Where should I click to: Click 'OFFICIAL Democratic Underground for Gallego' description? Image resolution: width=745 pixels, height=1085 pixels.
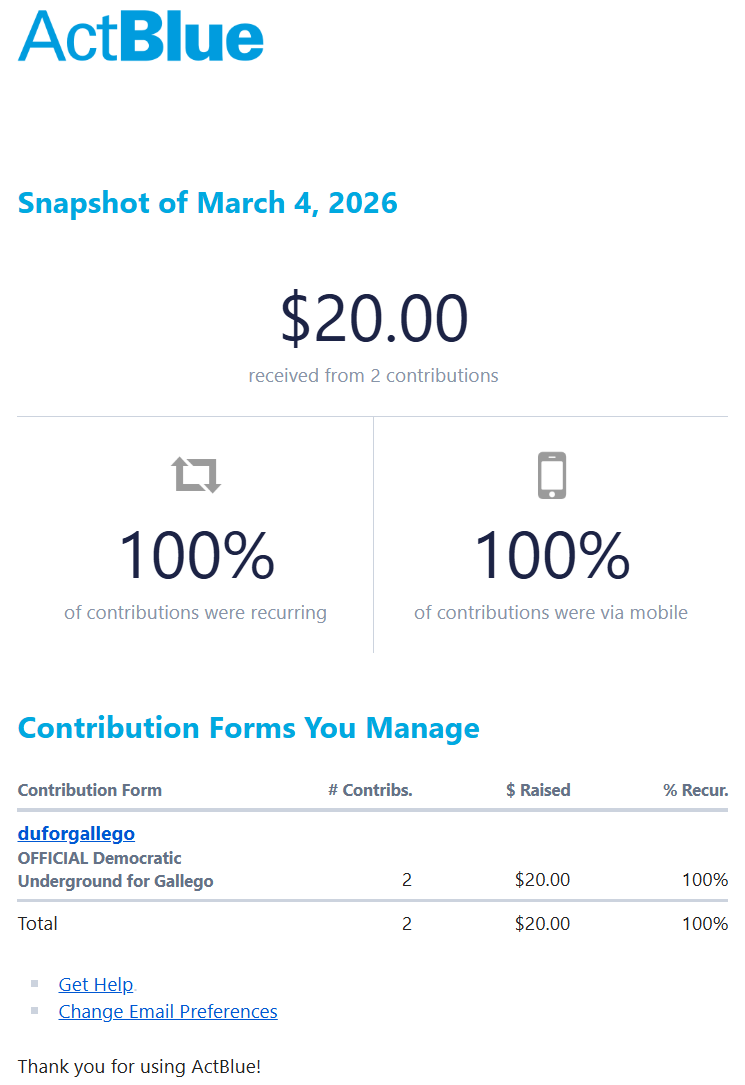click(x=115, y=870)
